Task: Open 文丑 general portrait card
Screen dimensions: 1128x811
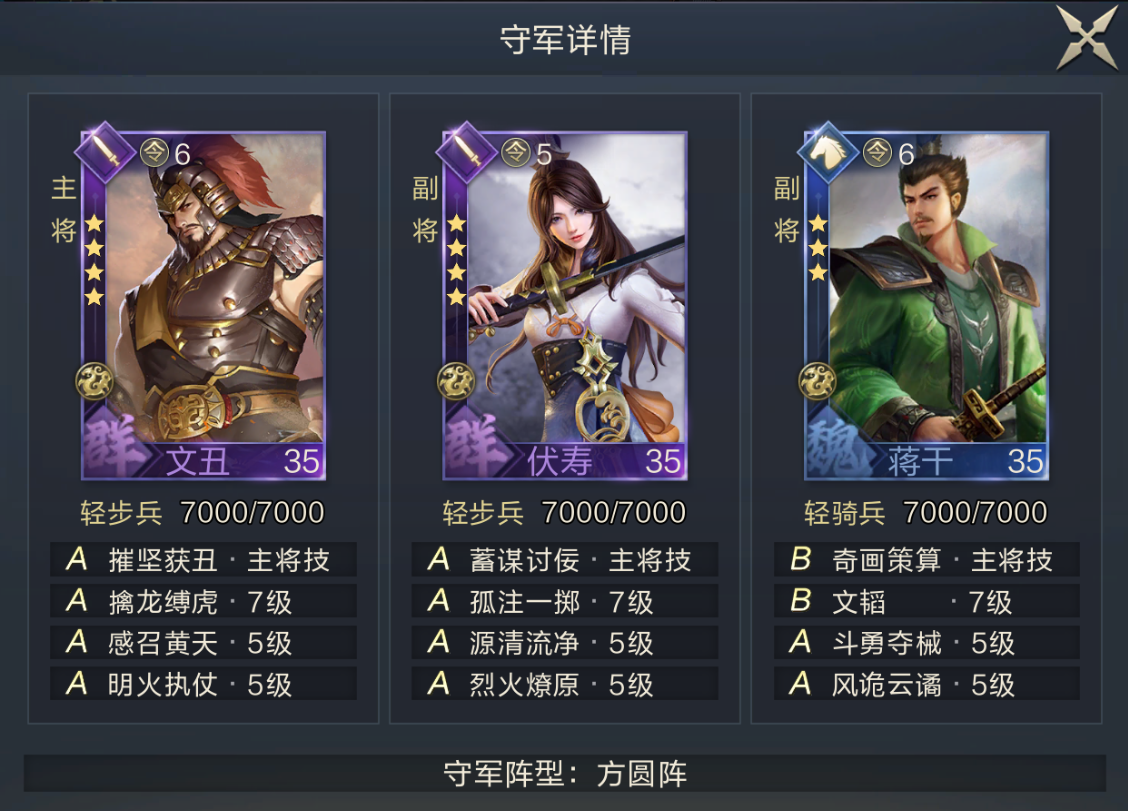Action: click(204, 306)
